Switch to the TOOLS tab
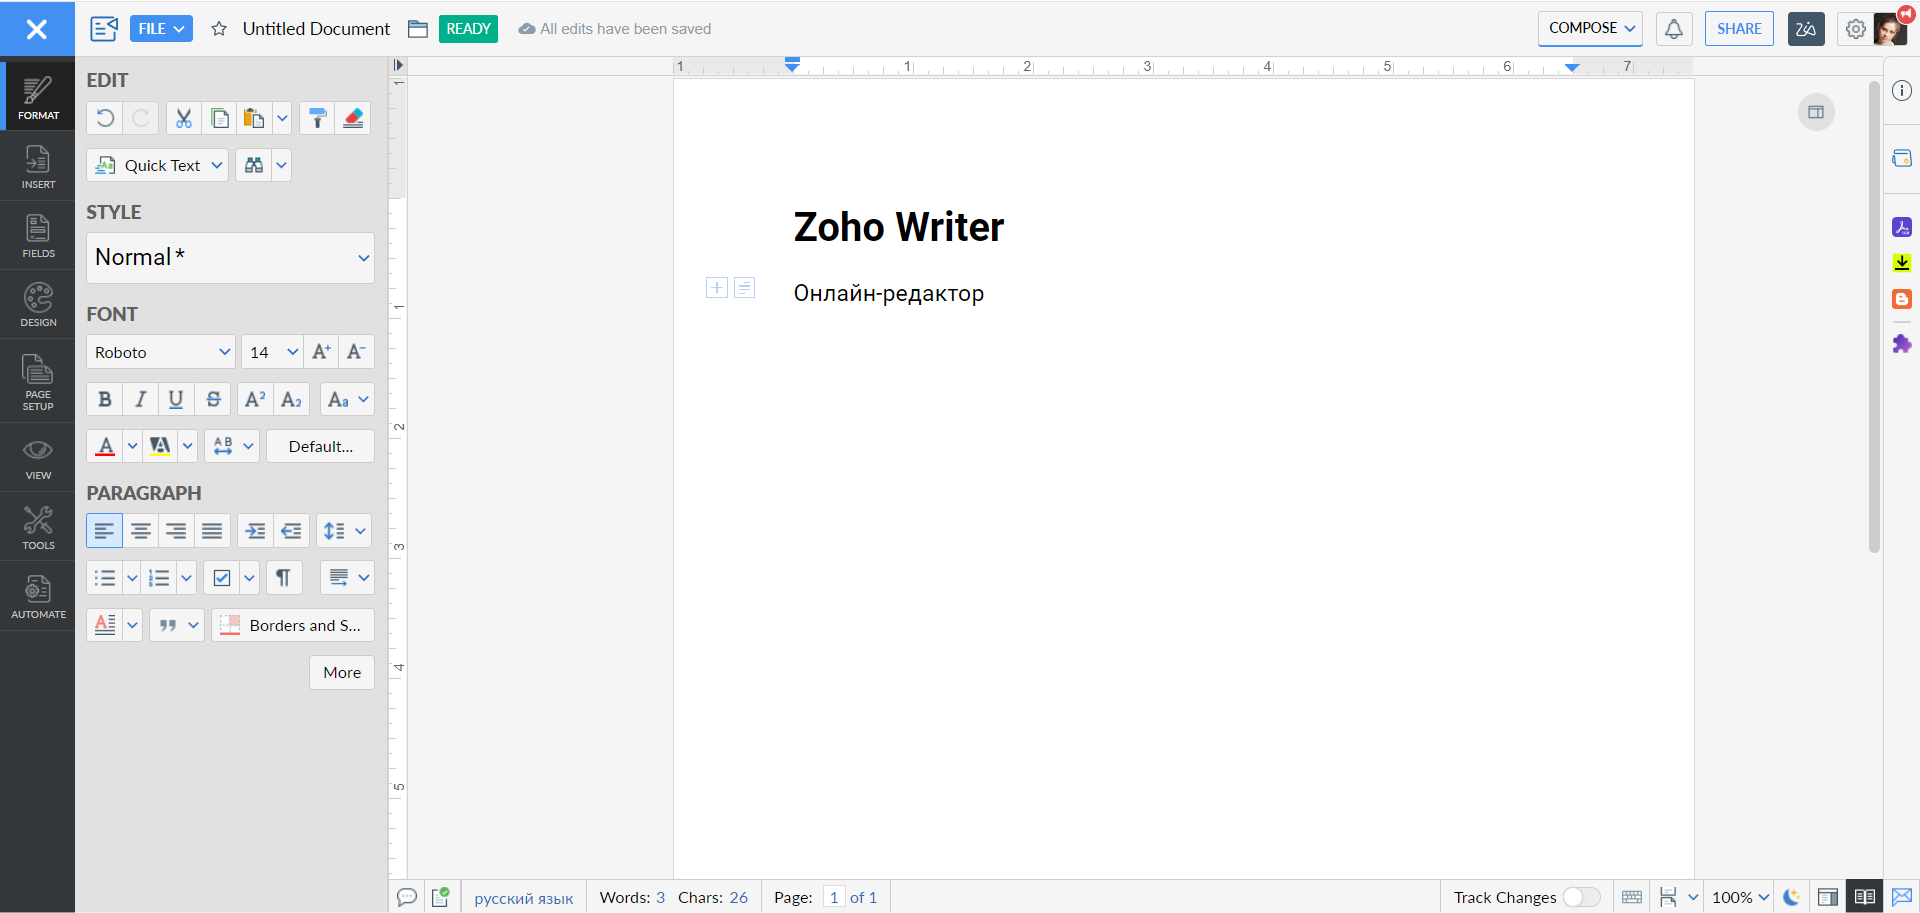 38,528
